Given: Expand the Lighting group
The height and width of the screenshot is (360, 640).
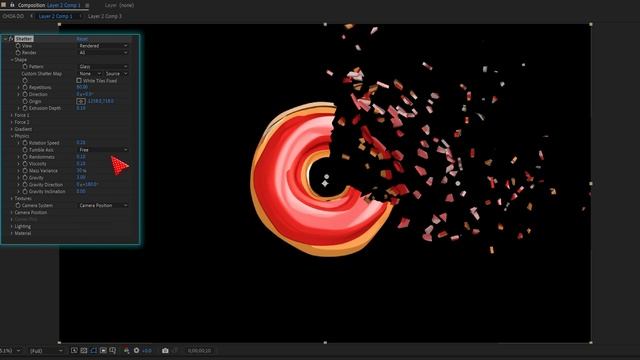Looking at the screenshot, I should point(12,227).
